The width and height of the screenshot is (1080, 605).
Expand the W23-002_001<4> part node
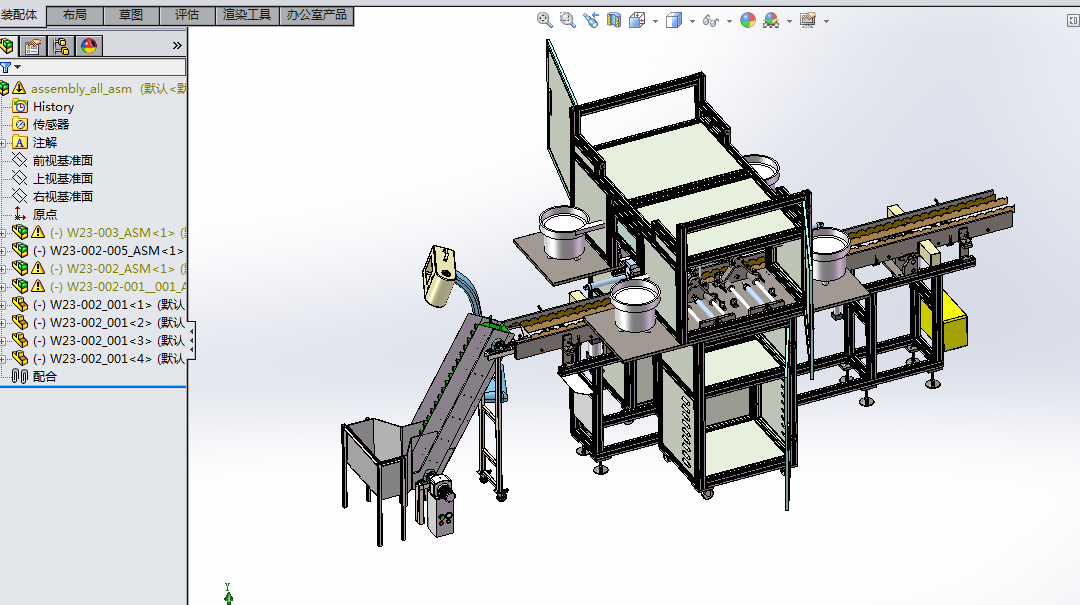[x=4, y=358]
